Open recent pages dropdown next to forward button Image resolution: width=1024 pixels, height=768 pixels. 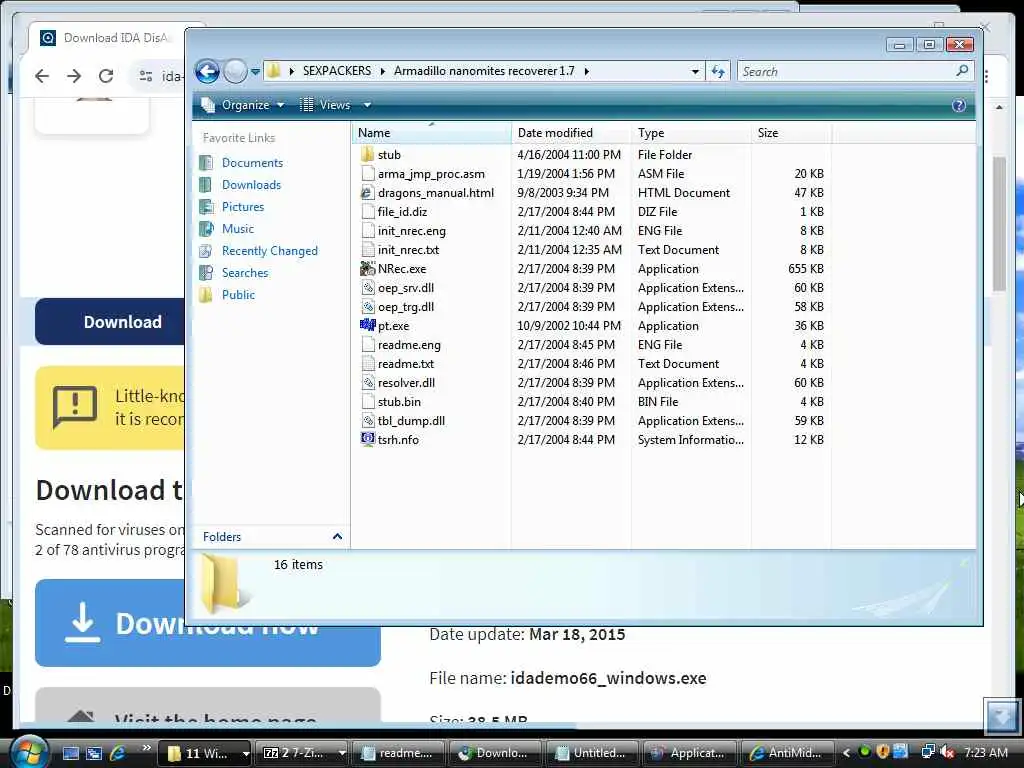tap(255, 71)
